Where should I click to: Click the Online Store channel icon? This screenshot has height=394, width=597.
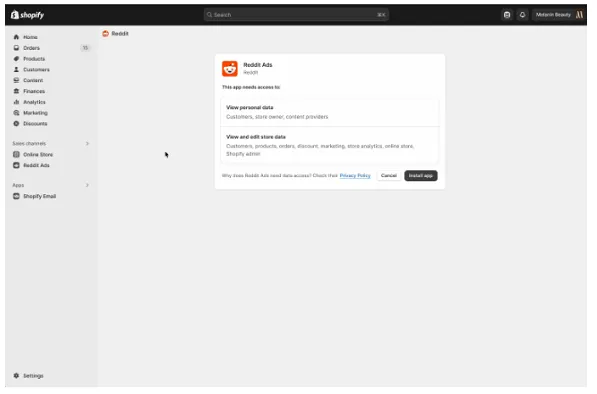pos(16,155)
